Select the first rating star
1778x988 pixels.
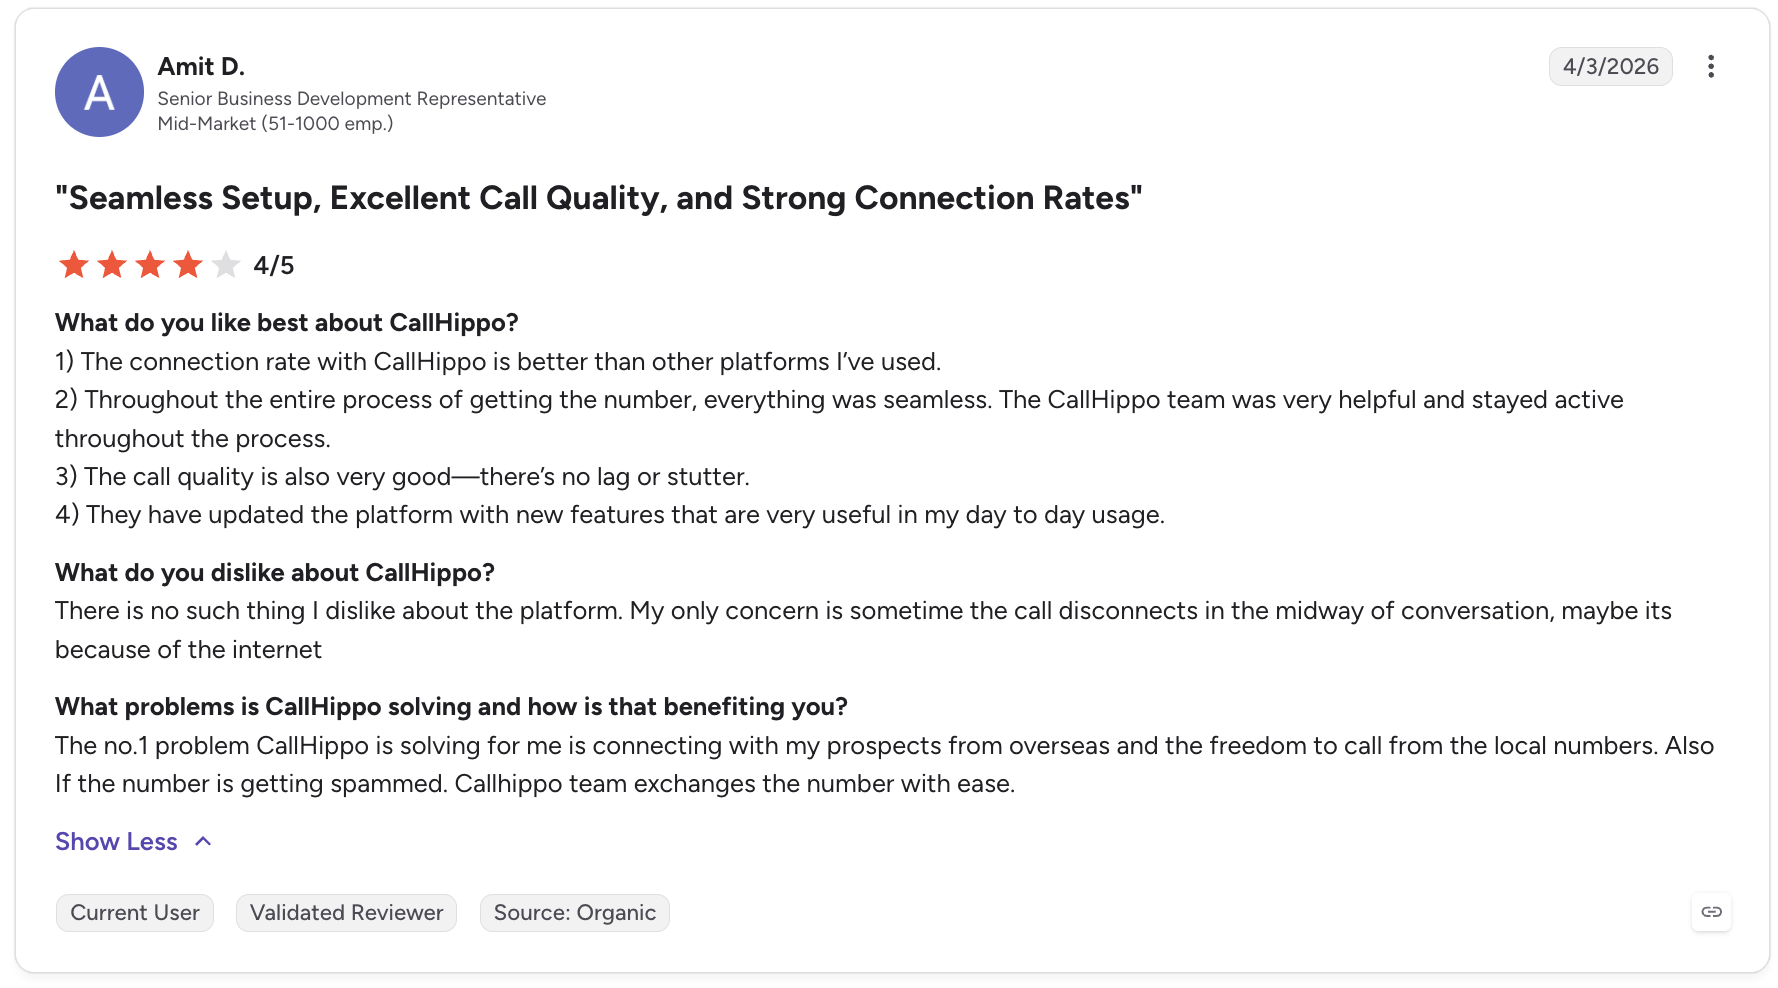[74, 265]
